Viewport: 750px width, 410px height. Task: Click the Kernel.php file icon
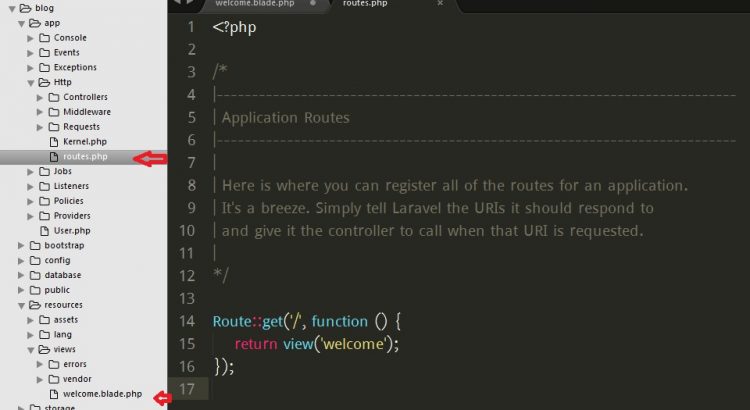pos(54,142)
